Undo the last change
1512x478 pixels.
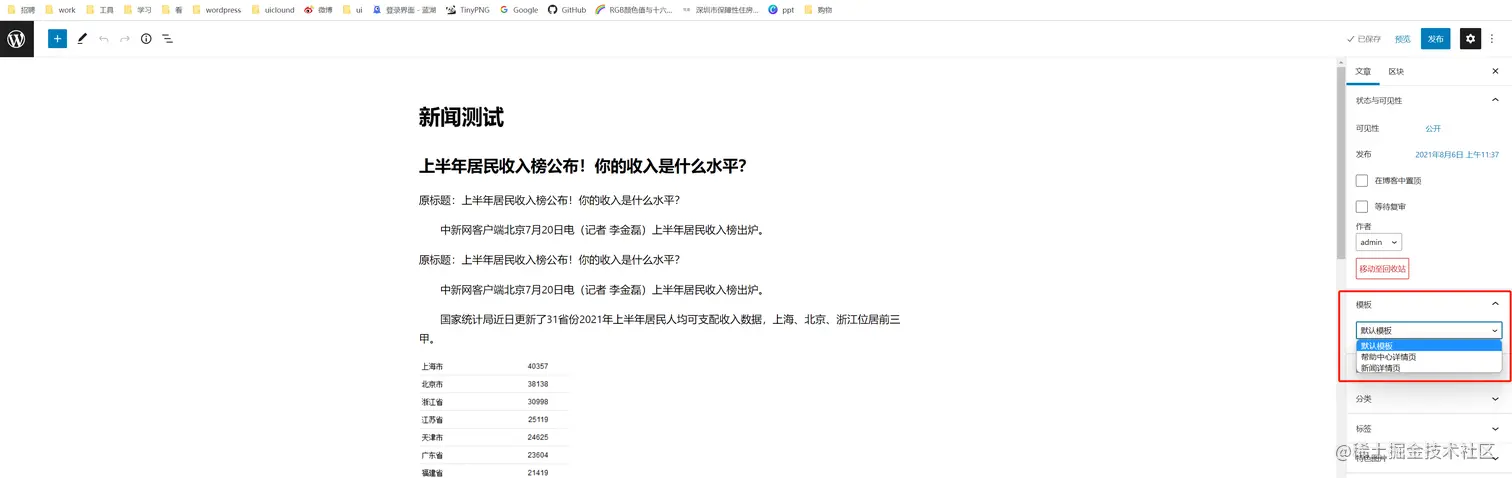coord(104,39)
